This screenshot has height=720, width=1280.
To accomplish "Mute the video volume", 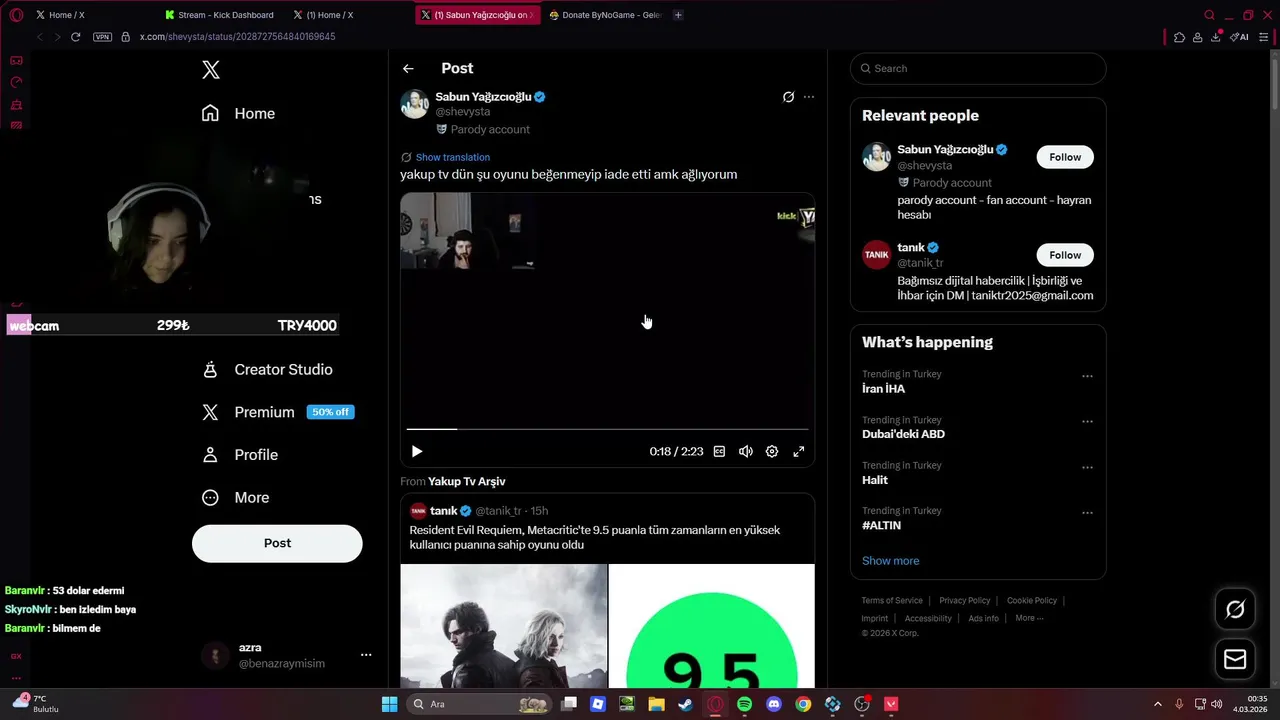I will click(745, 452).
